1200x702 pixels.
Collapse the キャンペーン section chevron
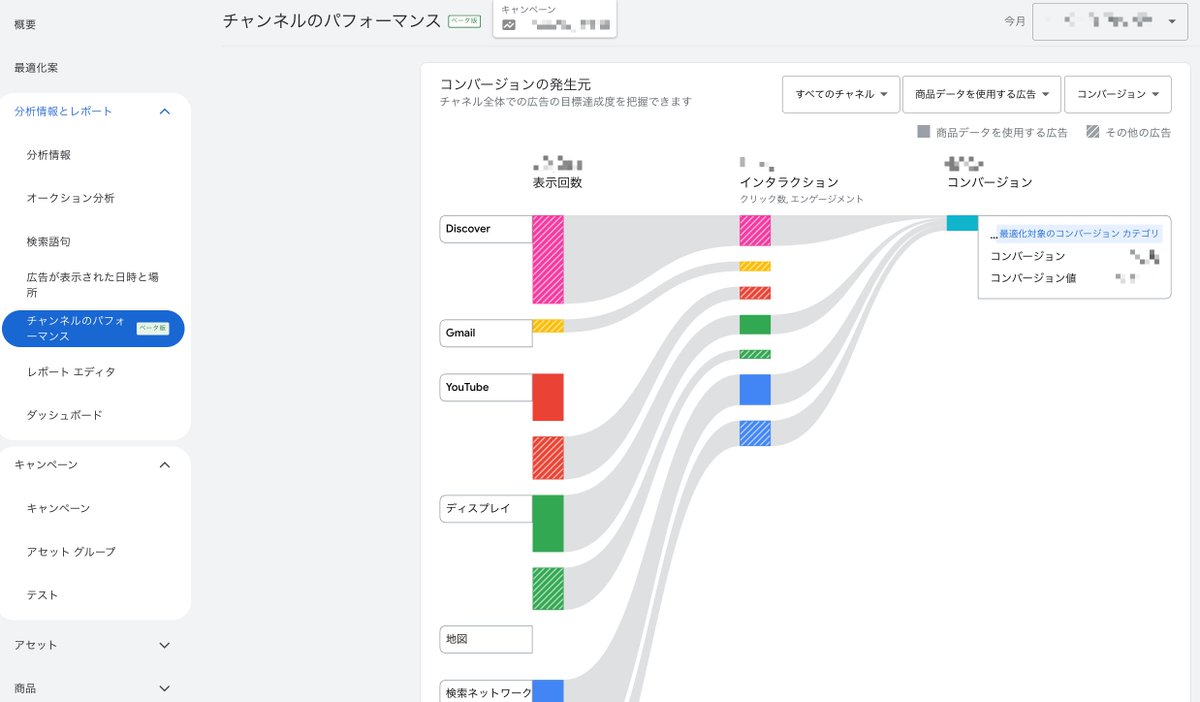[x=165, y=464]
